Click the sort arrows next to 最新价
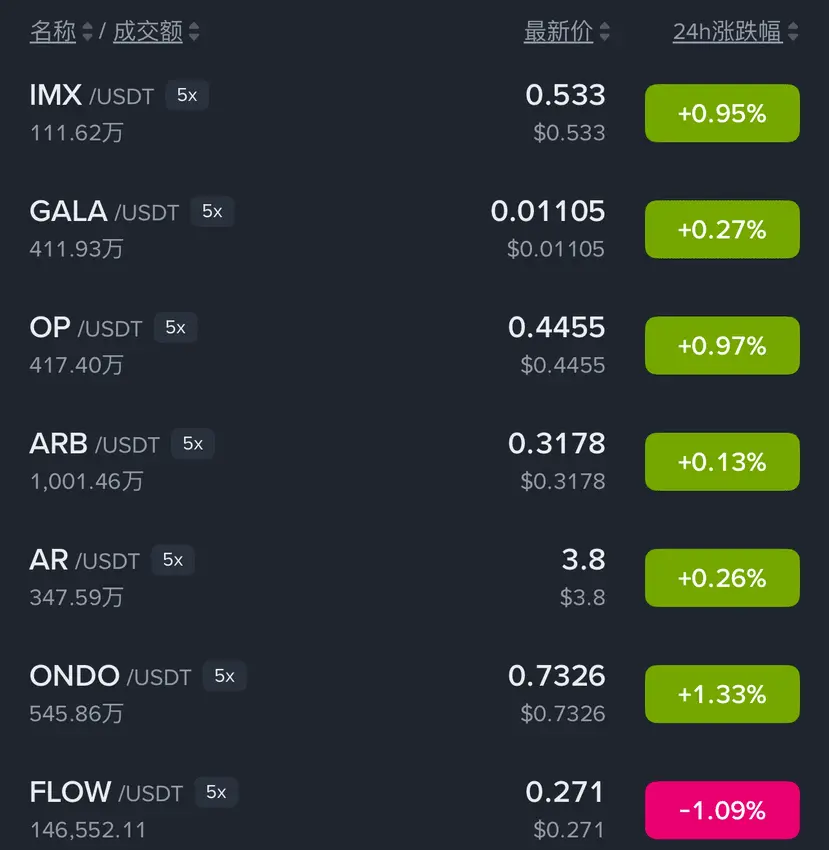This screenshot has height=850, width=829. pos(605,32)
